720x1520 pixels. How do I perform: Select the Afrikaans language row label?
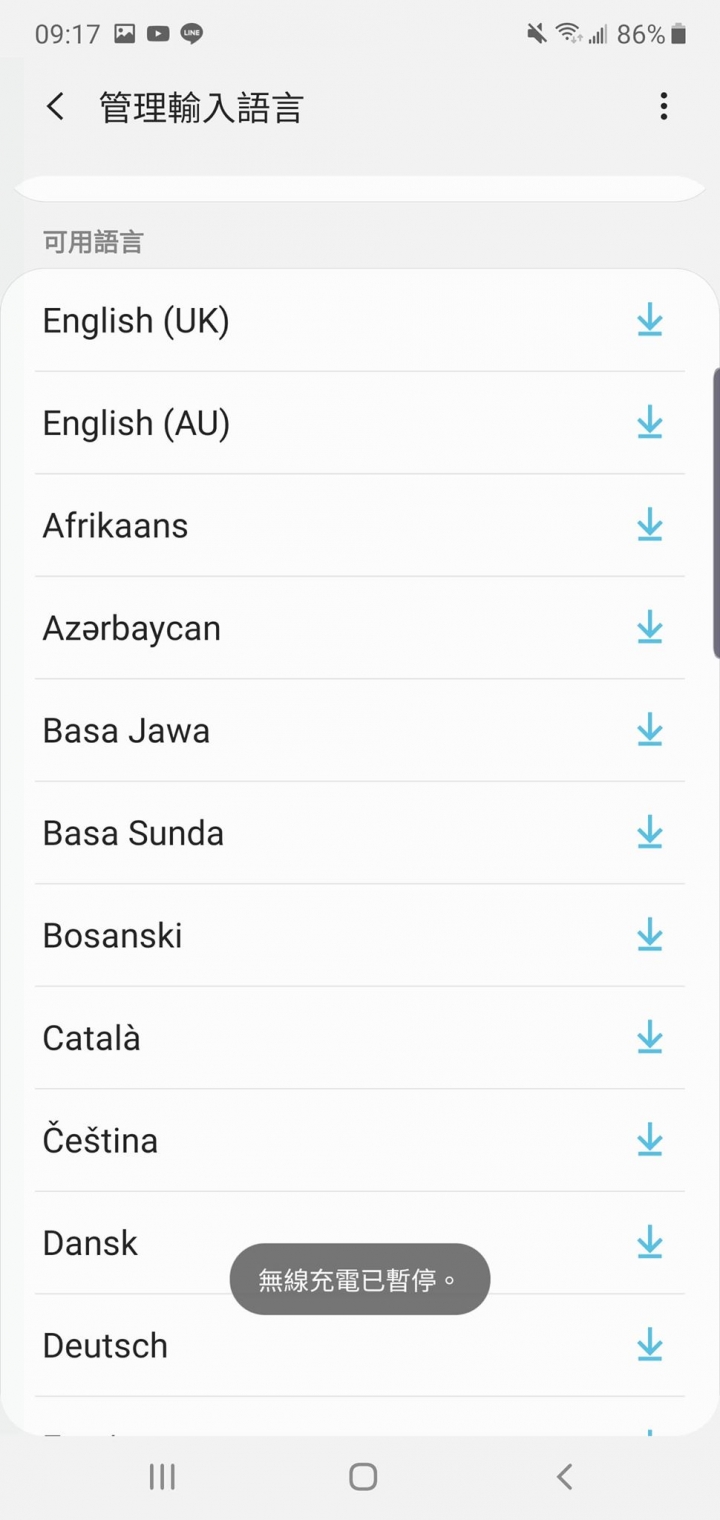point(115,526)
